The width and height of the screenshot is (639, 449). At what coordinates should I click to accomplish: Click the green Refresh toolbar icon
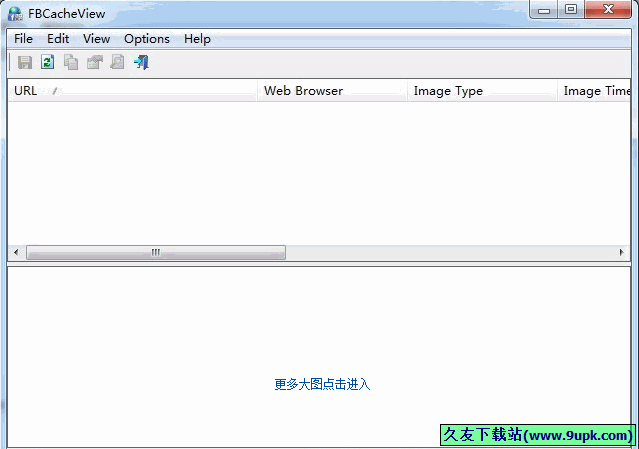[48, 62]
